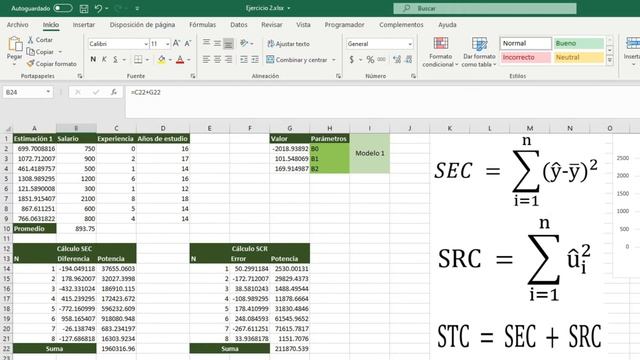This screenshot has width=640, height=360.
Task: Click the cell borders icon
Action: (138, 60)
